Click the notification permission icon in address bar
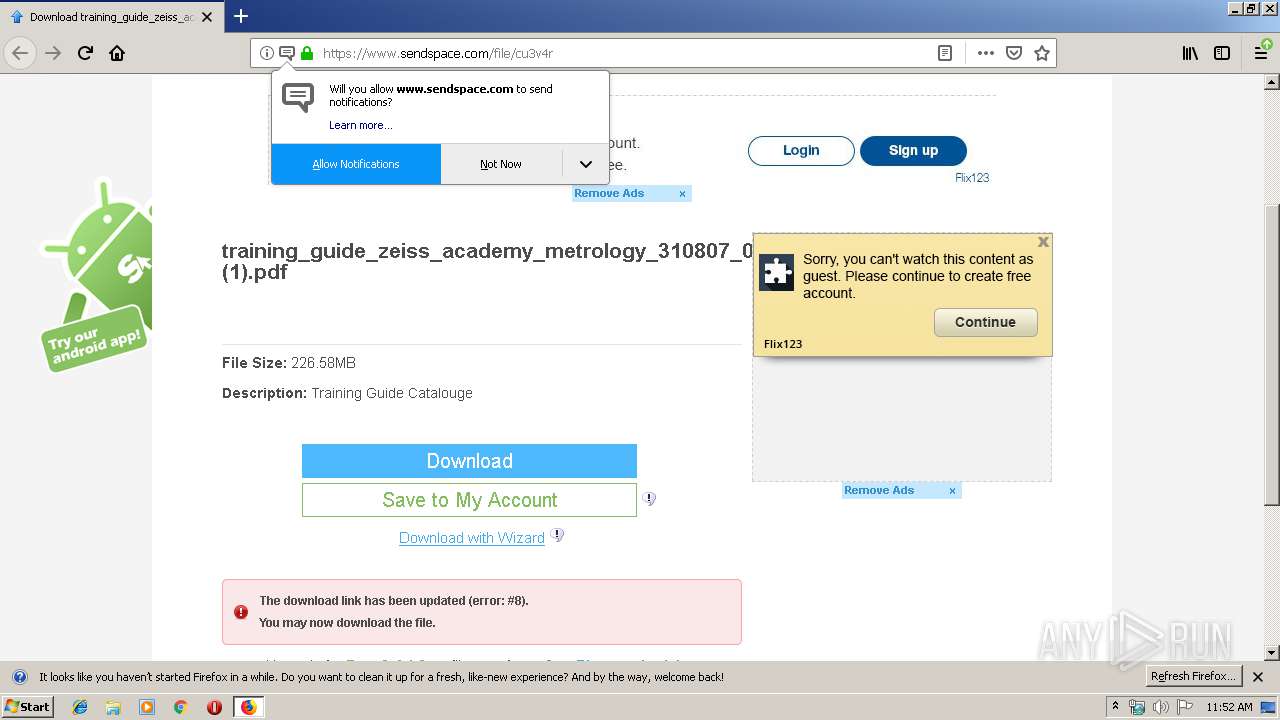The height and width of the screenshot is (720, 1280). (x=286, y=53)
